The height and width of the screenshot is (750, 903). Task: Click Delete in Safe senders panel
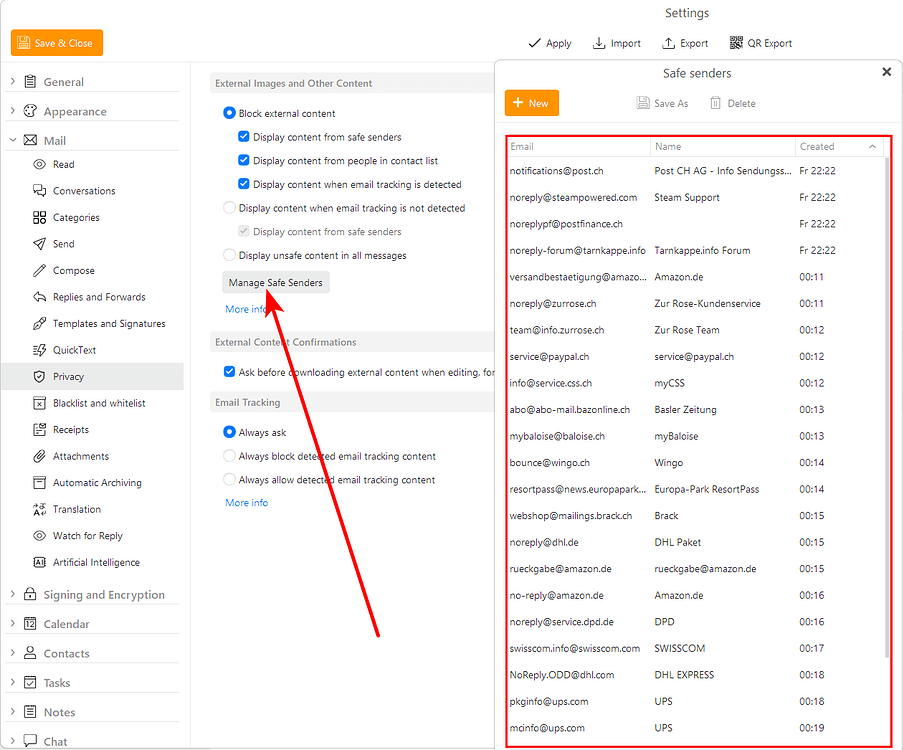tap(733, 103)
